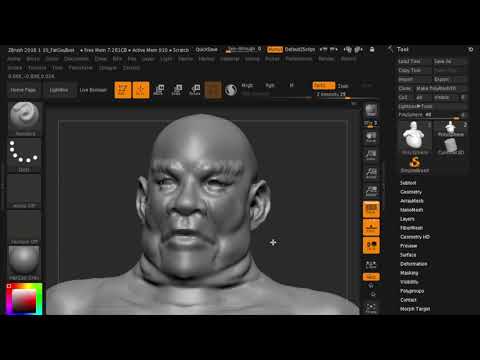Viewport: 480px width, 360px height.
Task: Expand the Subtool sub-palette
Action: (408, 183)
